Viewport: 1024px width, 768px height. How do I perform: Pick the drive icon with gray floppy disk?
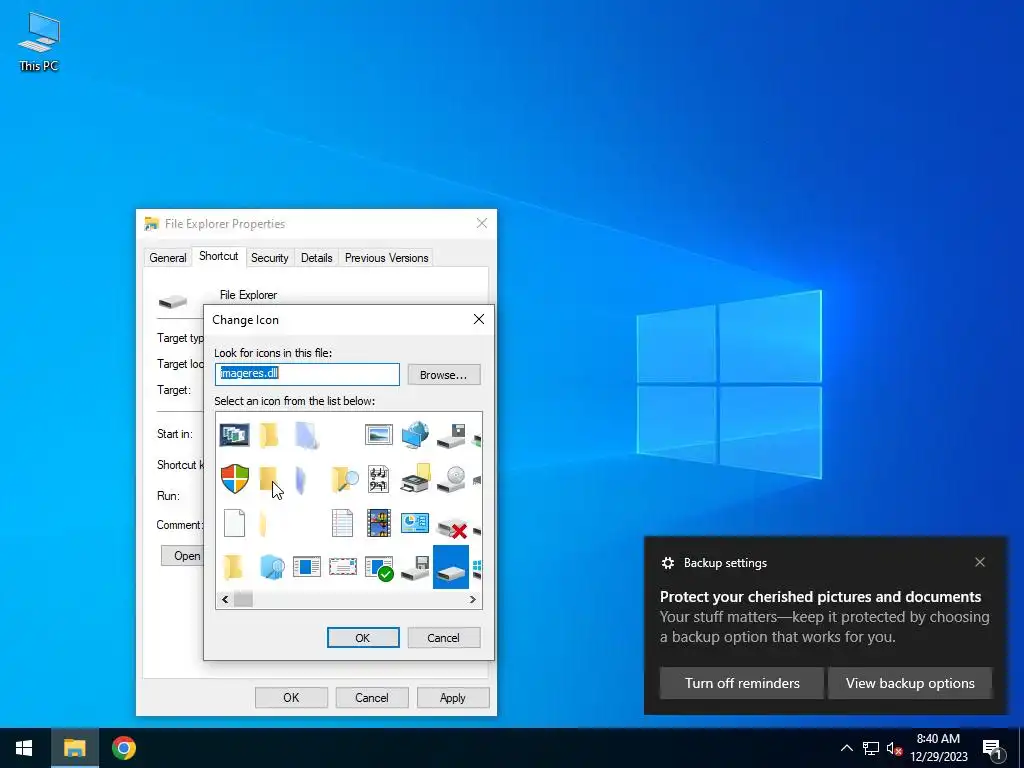(x=415, y=568)
